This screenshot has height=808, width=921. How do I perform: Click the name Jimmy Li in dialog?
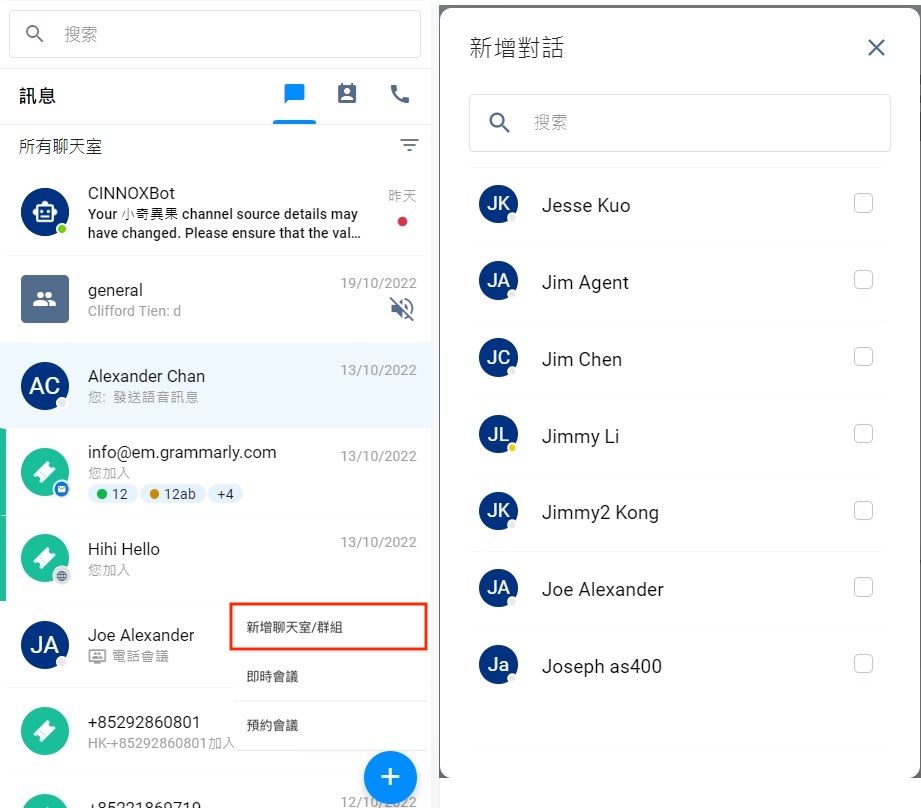click(580, 436)
